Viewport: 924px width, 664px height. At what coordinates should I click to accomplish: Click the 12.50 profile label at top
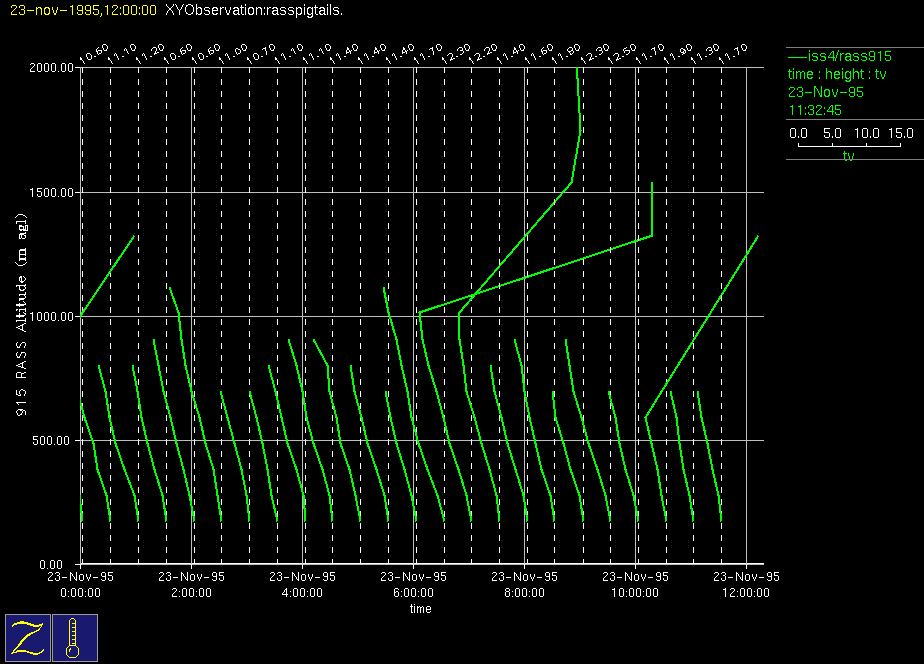click(x=621, y=52)
